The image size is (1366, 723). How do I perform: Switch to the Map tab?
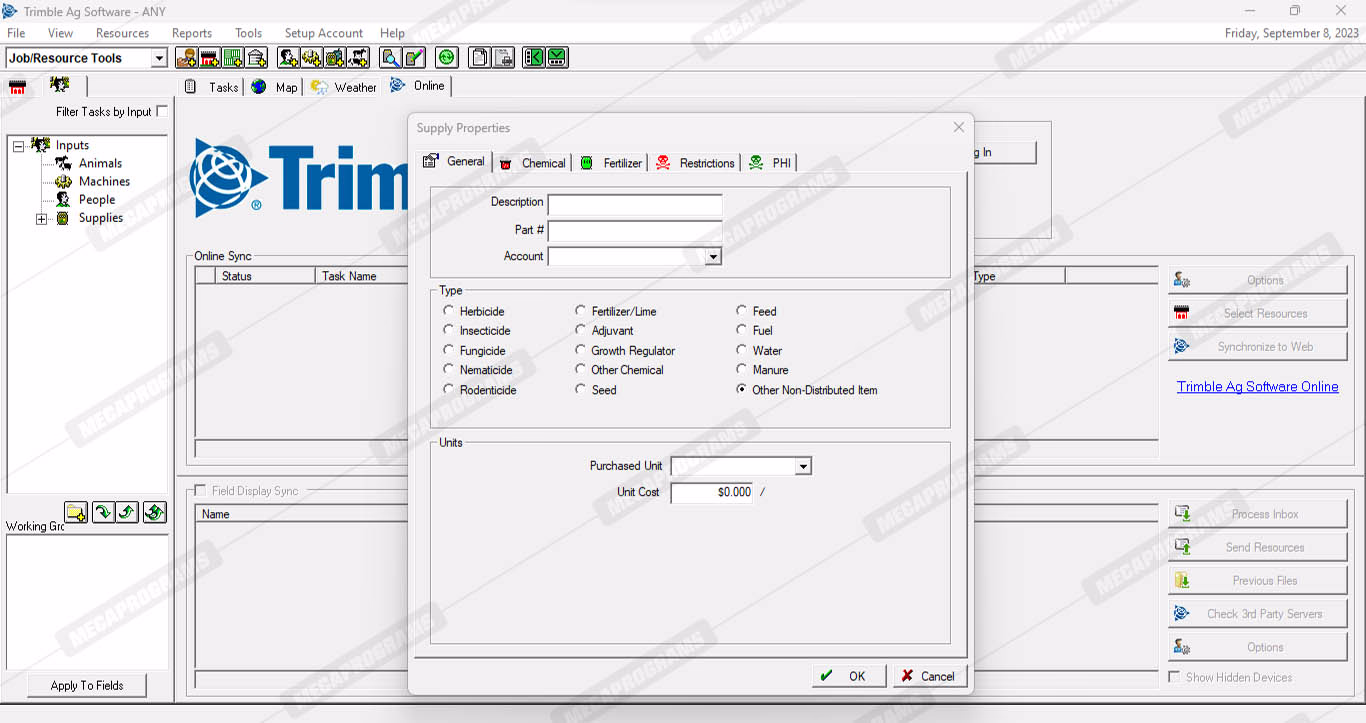click(x=275, y=87)
